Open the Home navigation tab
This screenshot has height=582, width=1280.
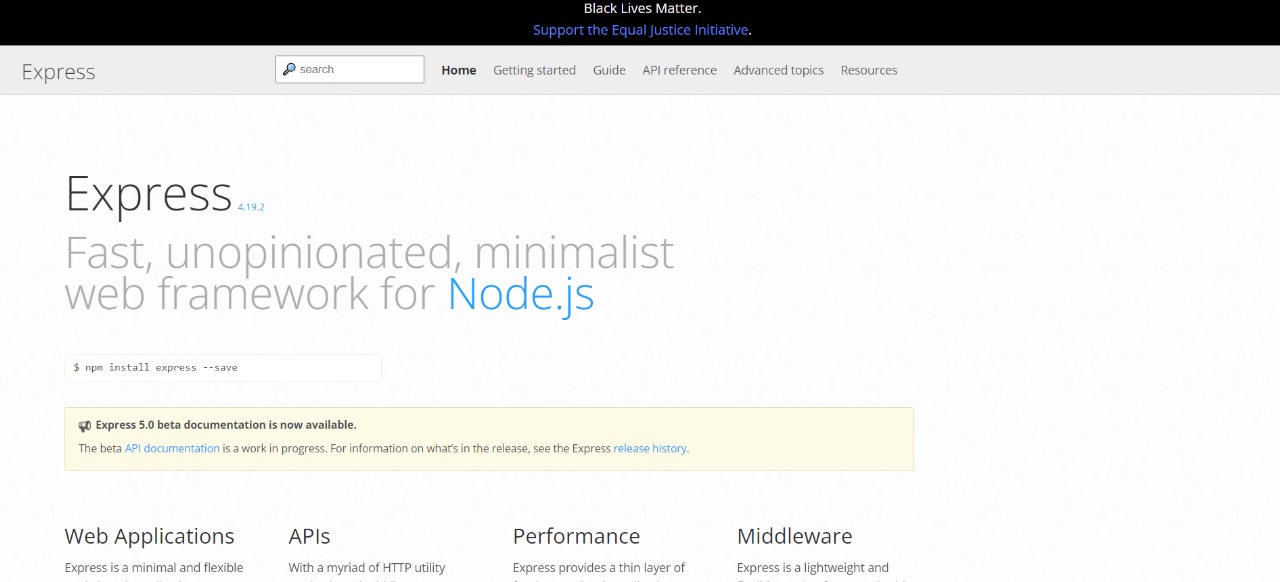[458, 70]
